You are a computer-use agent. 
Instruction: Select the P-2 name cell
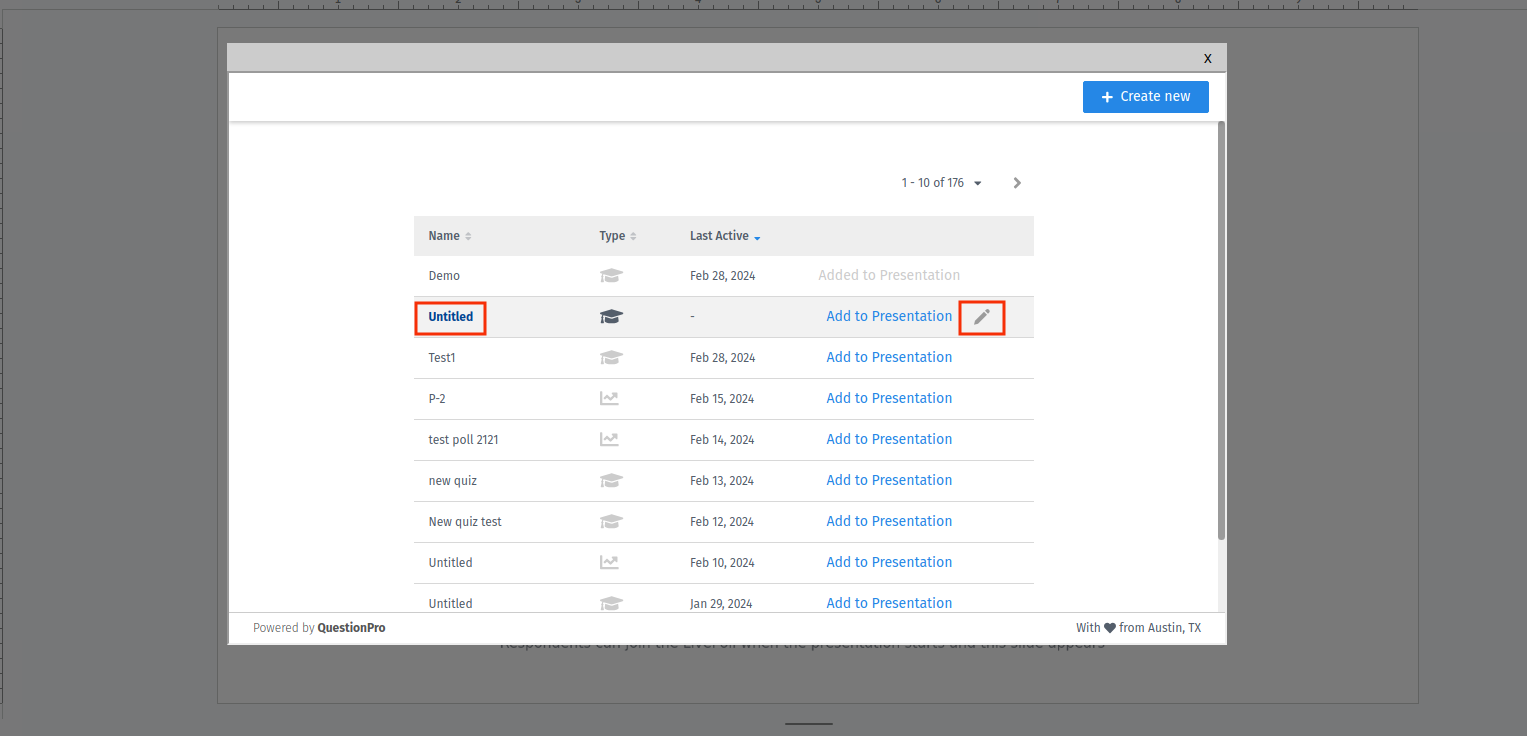tap(437, 399)
